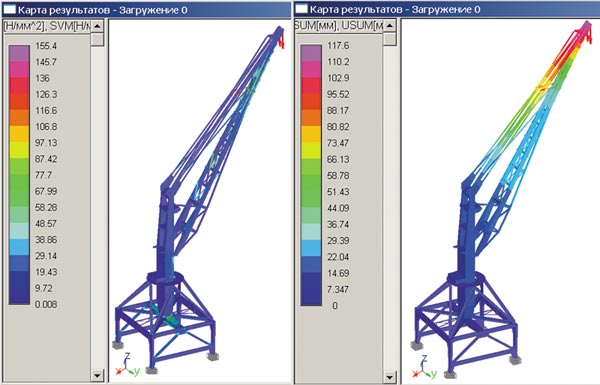The image size is (600, 385).
Task: Click the stress value 38.86
Action: 46,240
